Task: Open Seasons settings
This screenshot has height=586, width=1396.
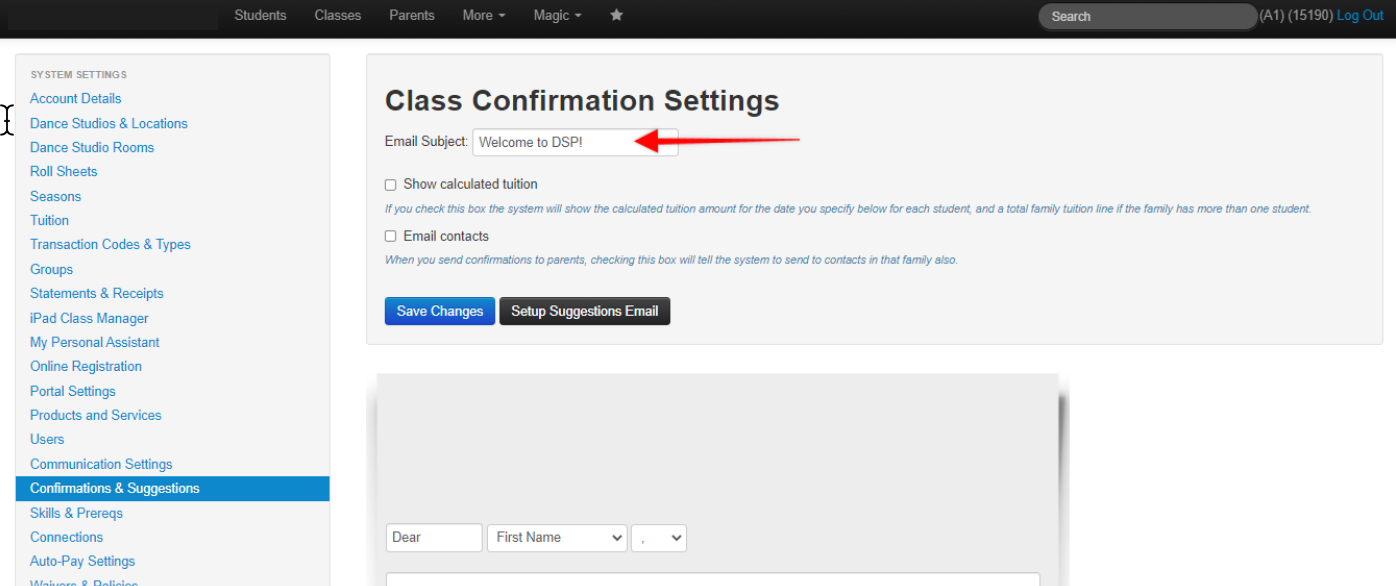Action: 55,196
